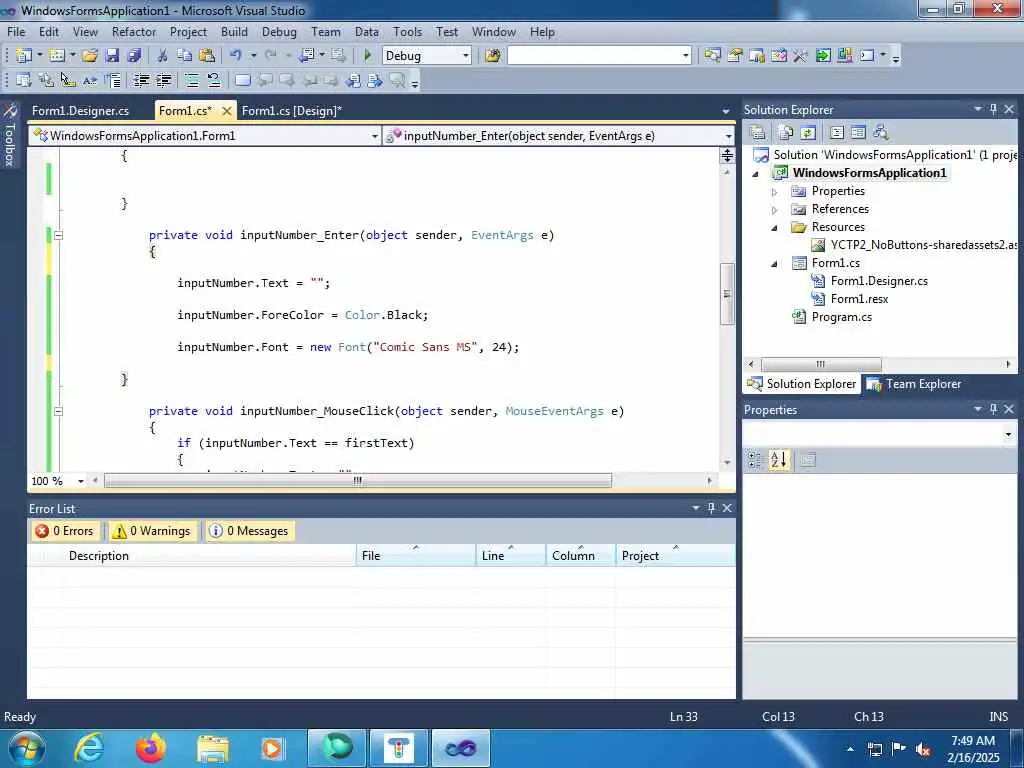Collapse the inputNumber_Enter method outline
This screenshot has width=1024, height=768.
58,235
